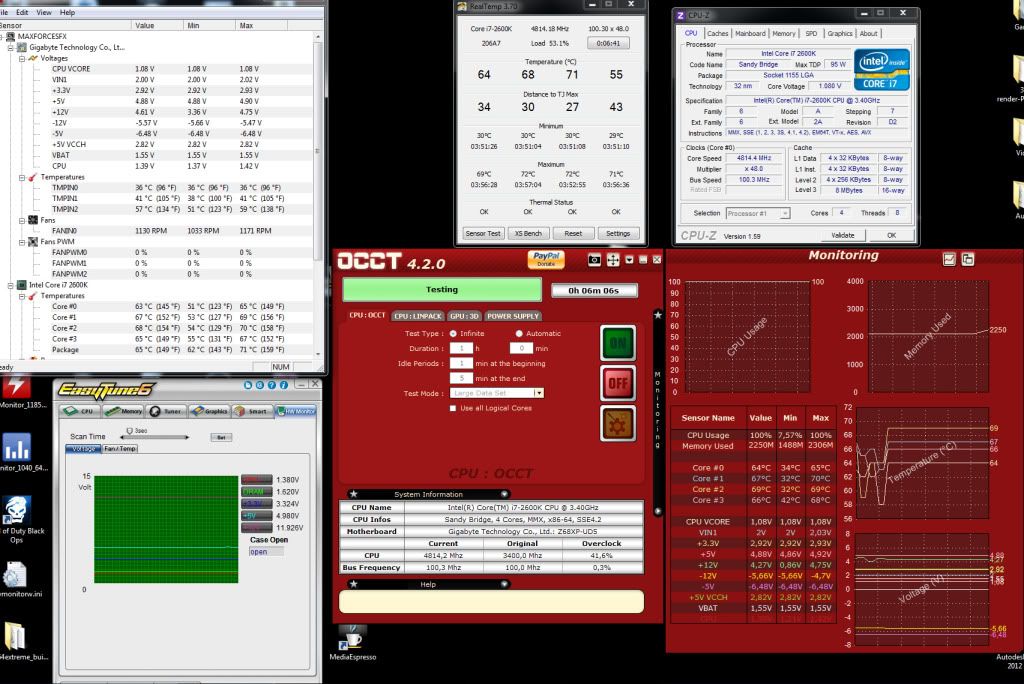Screen dimensions: 1024x684
Task: Click the green ON button in OCCT
Action: pos(617,342)
